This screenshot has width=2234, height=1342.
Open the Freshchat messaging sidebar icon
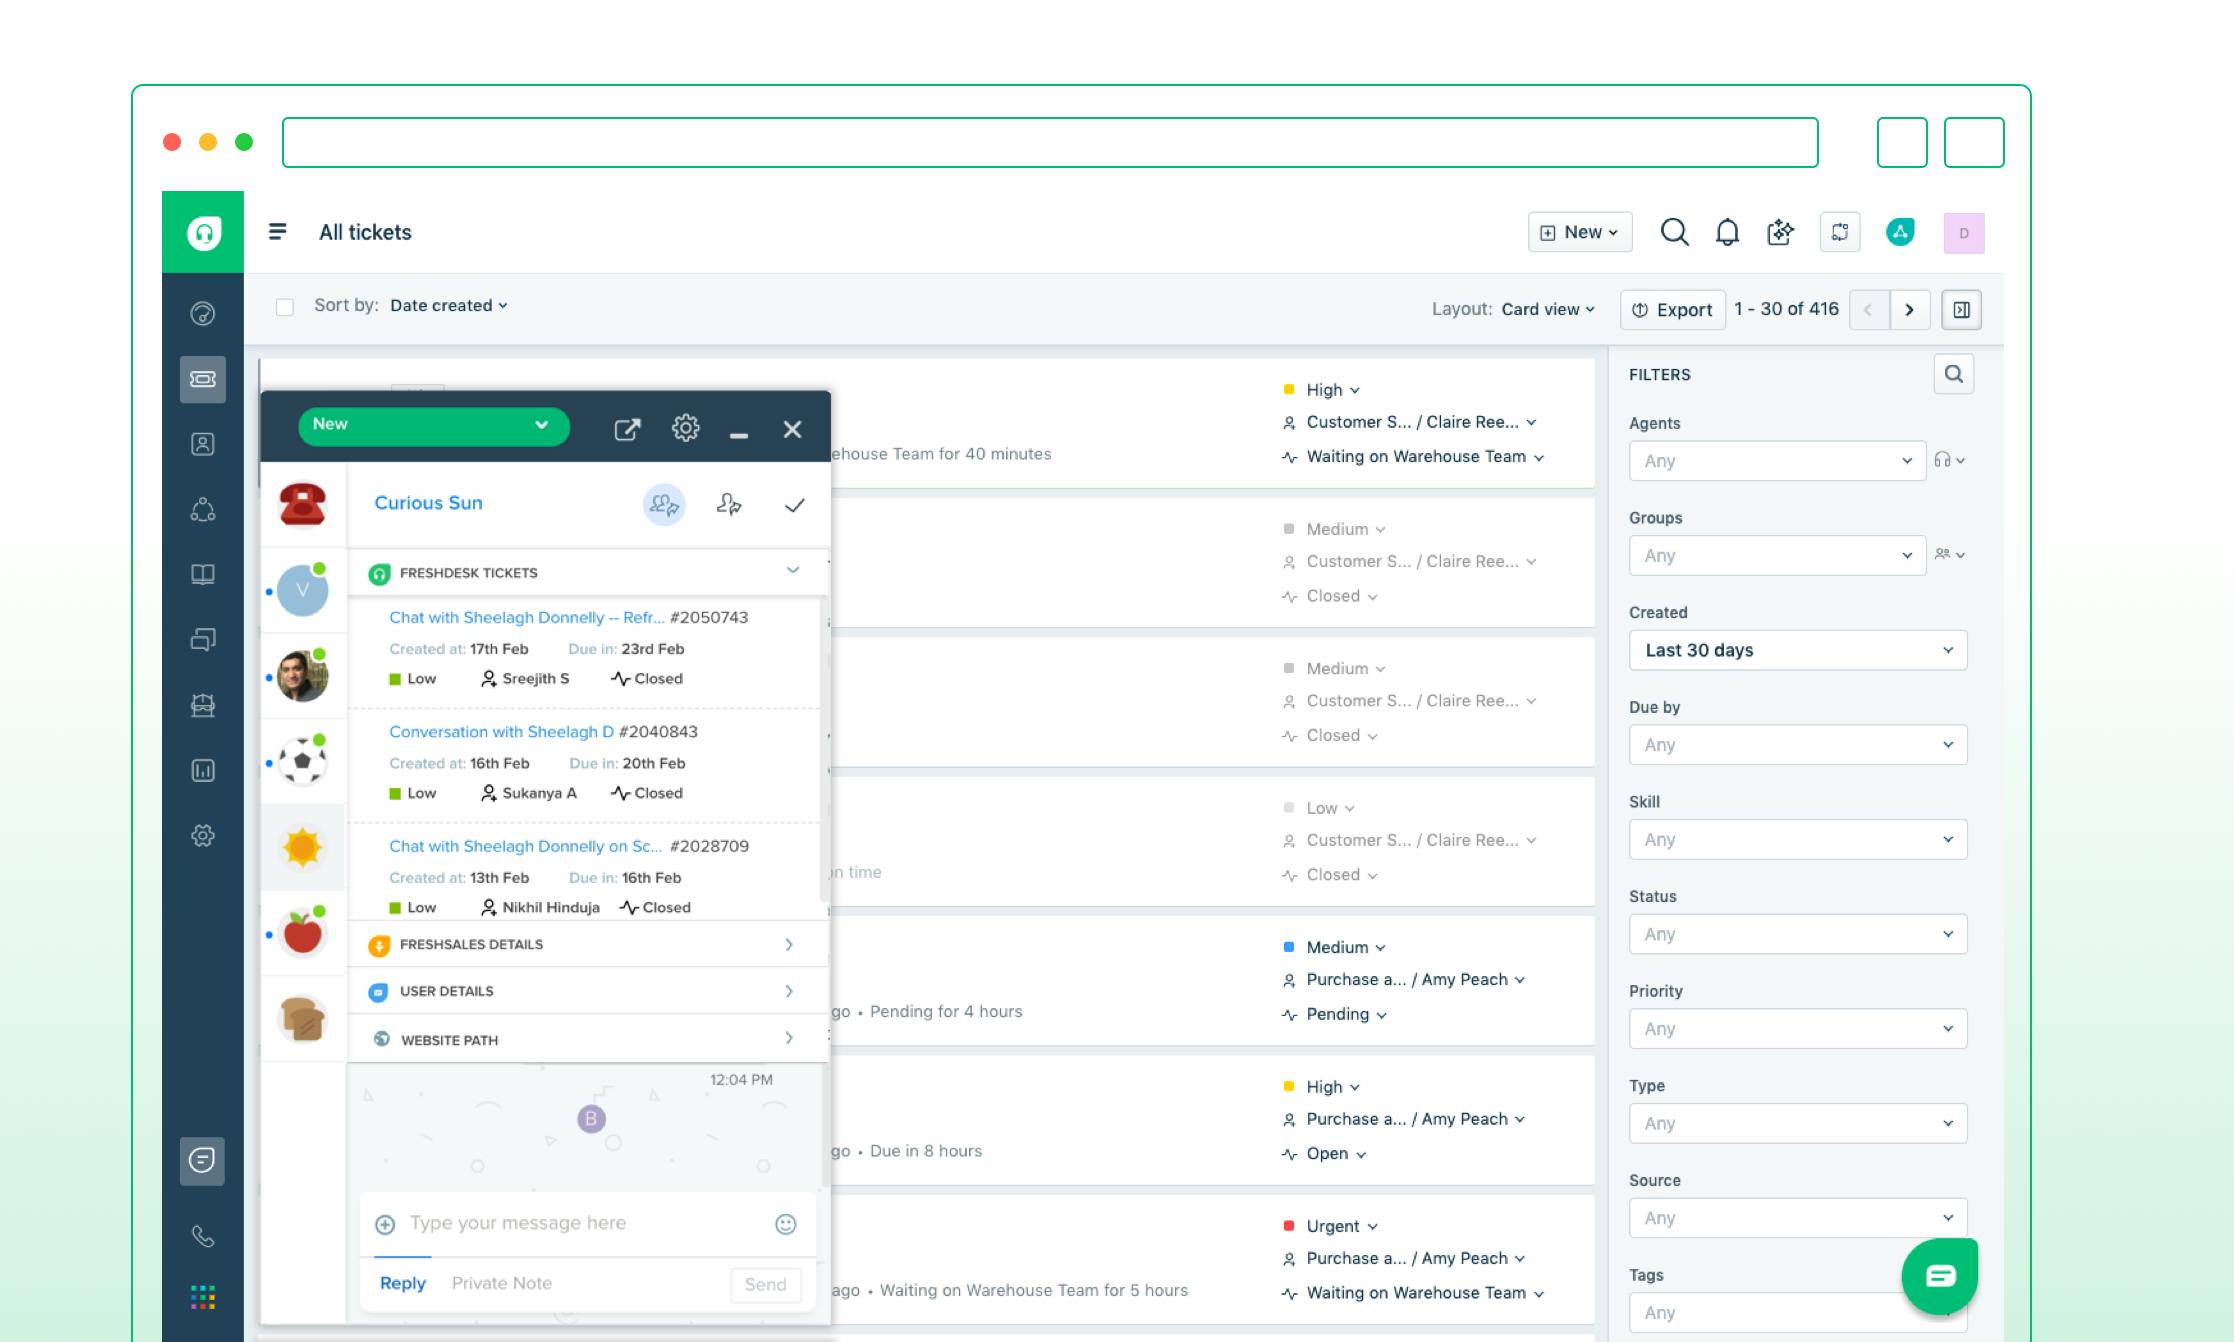pyautogui.click(x=203, y=1161)
